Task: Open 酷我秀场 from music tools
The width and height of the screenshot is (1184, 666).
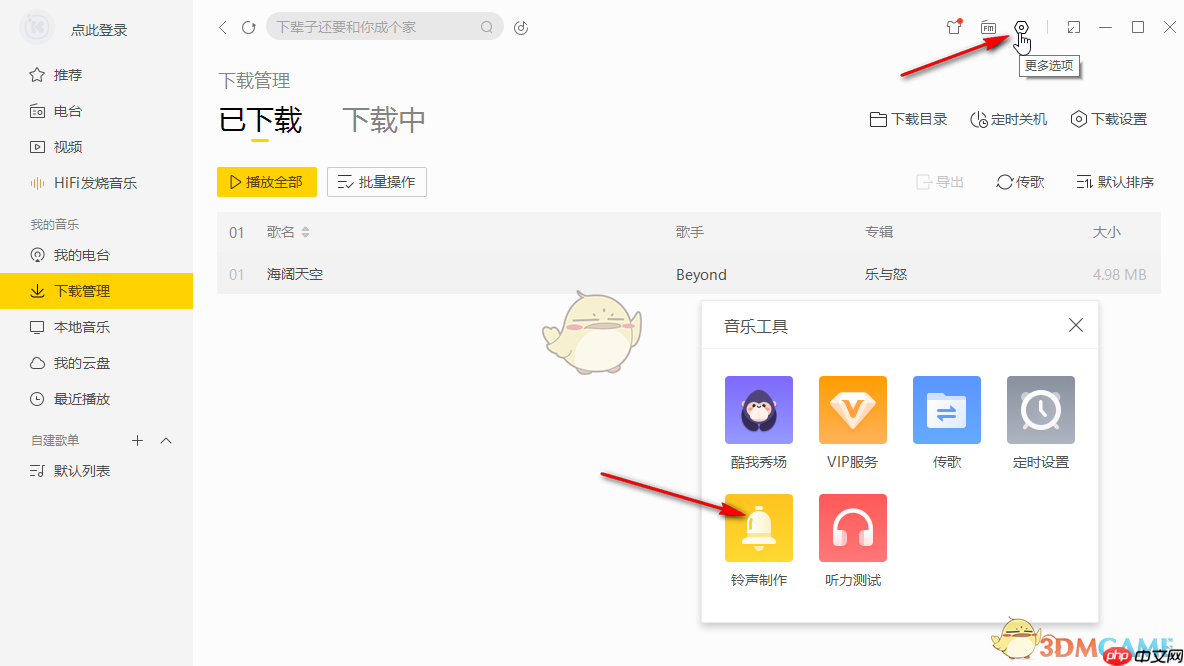Action: coord(759,409)
